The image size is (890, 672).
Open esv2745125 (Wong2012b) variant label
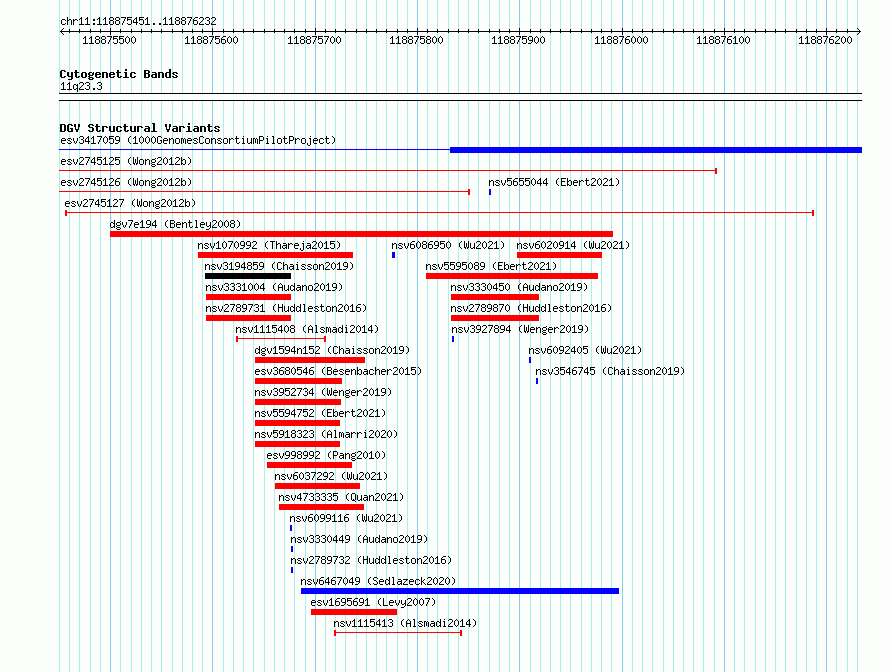pos(126,161)
